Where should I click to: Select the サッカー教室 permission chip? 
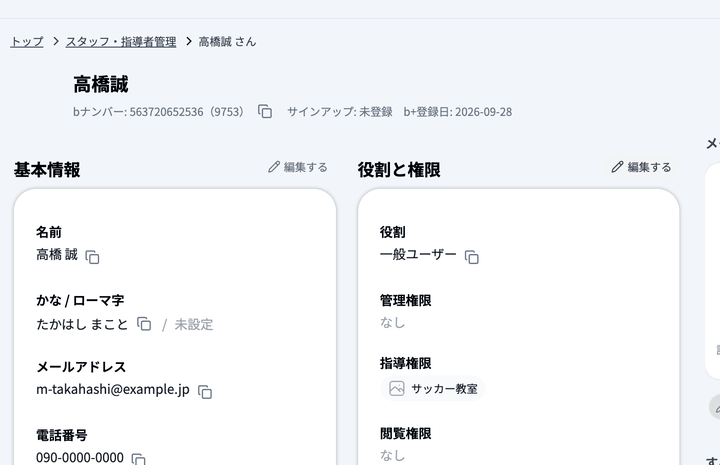pos(433,388)
